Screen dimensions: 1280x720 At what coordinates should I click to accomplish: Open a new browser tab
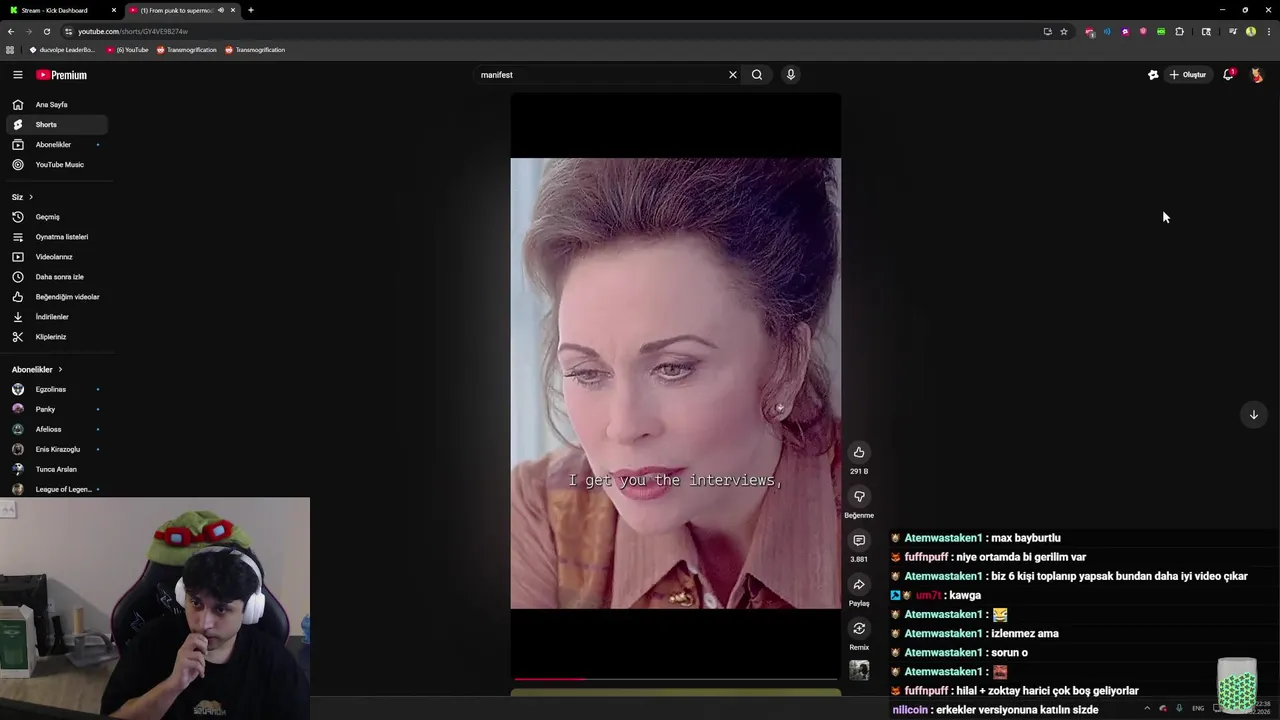point(251,10)
